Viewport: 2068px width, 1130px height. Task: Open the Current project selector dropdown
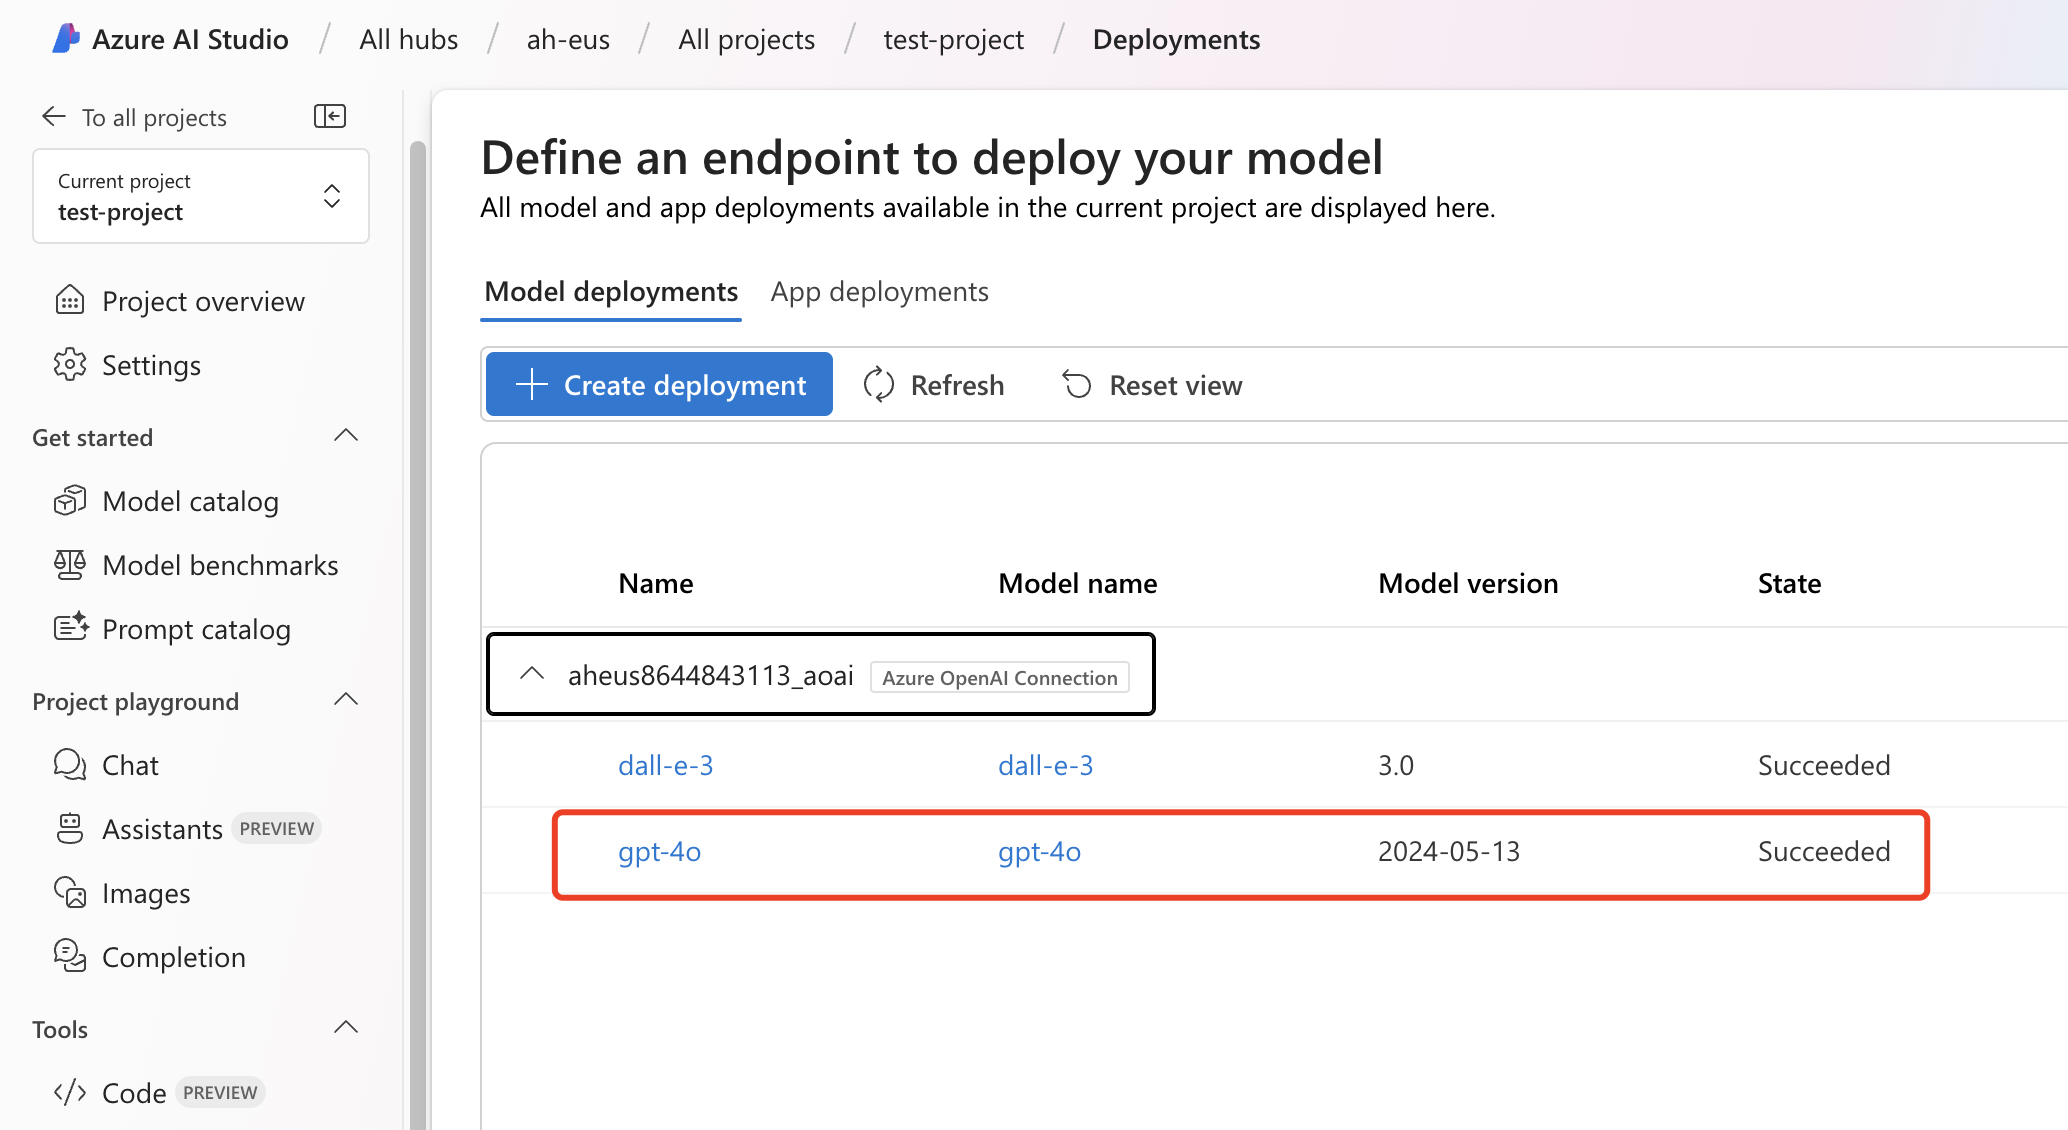click(201, 196)
